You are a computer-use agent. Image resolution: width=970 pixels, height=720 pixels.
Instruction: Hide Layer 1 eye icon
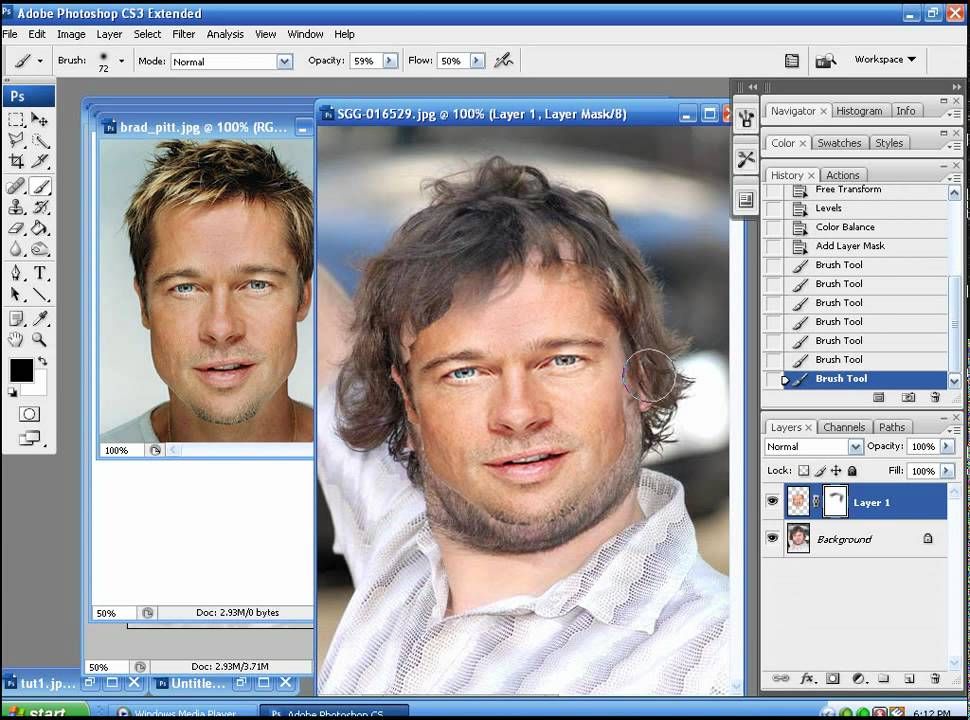pos(772,501)
